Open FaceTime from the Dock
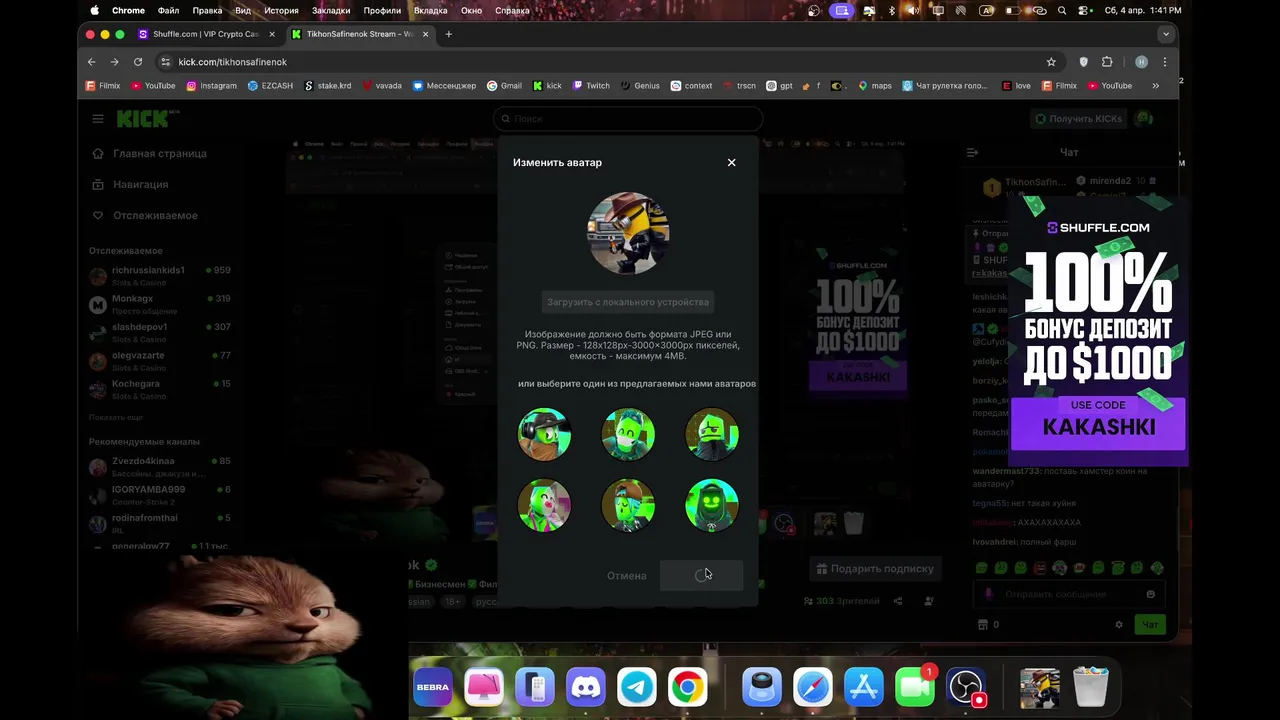This screenshot has width=1280, height=720. (x=914, y=688)
